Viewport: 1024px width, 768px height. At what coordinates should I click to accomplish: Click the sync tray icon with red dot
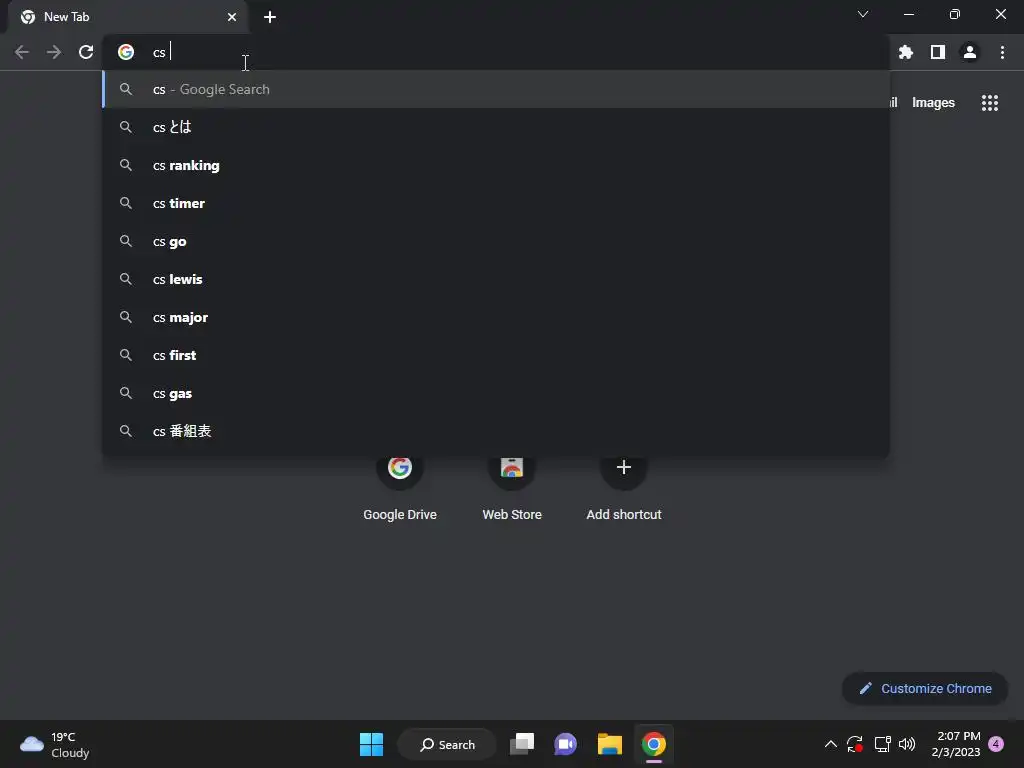(855, 744)
